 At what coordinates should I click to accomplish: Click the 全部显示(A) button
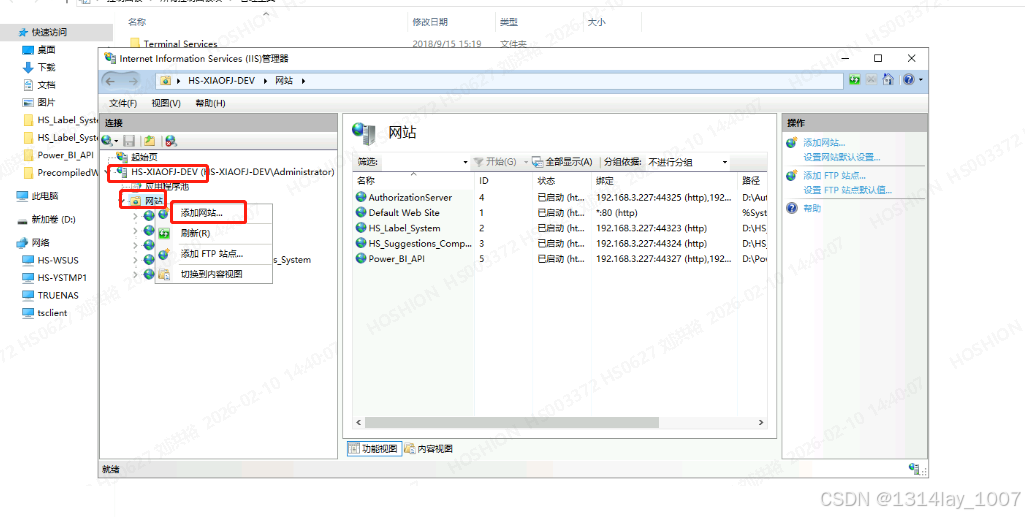[x=562, y=162]
